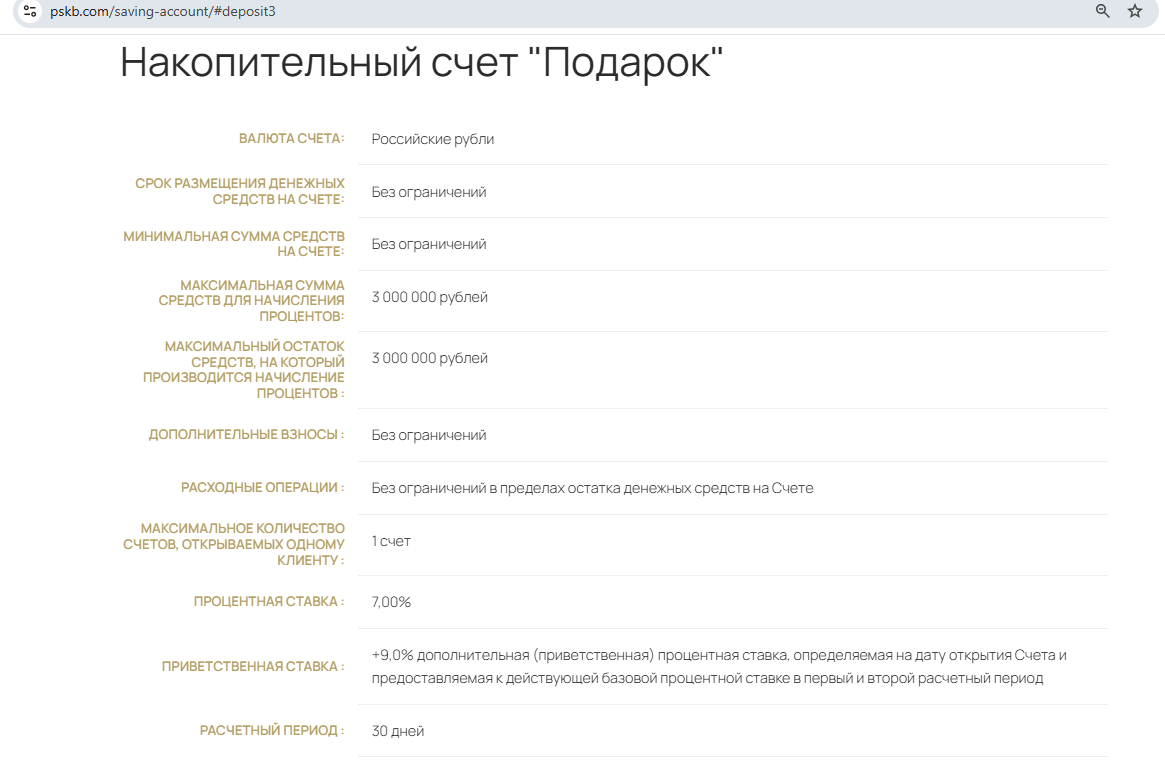Click the 30 дней value
The height and width of the screenshot is (762, 1165).
click(x=397, y=731)
